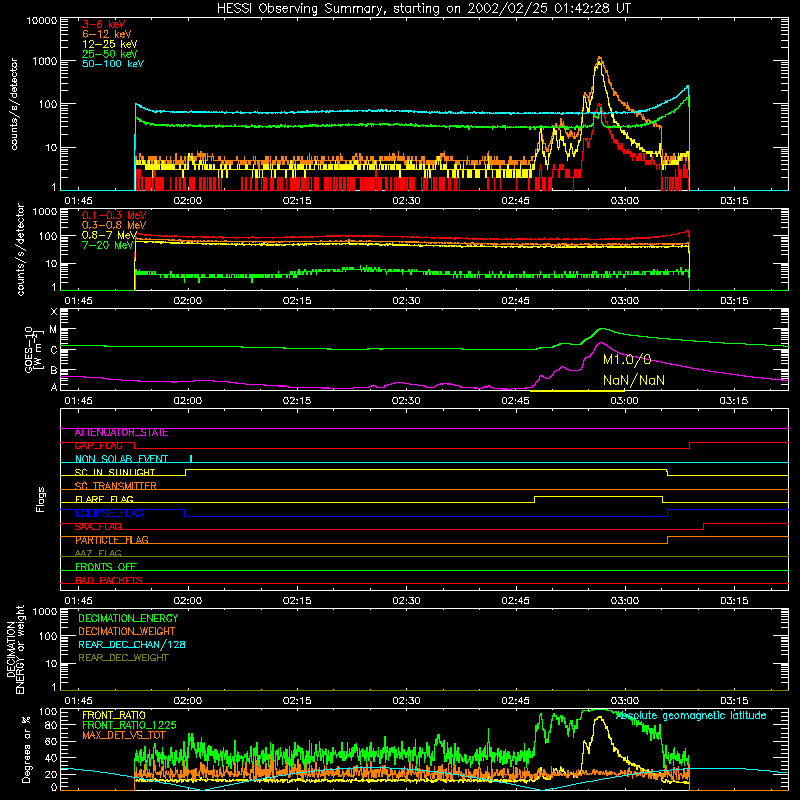
Task: Click the 'Degrees or %' y-axis title
Action: (x=26, y=749)
